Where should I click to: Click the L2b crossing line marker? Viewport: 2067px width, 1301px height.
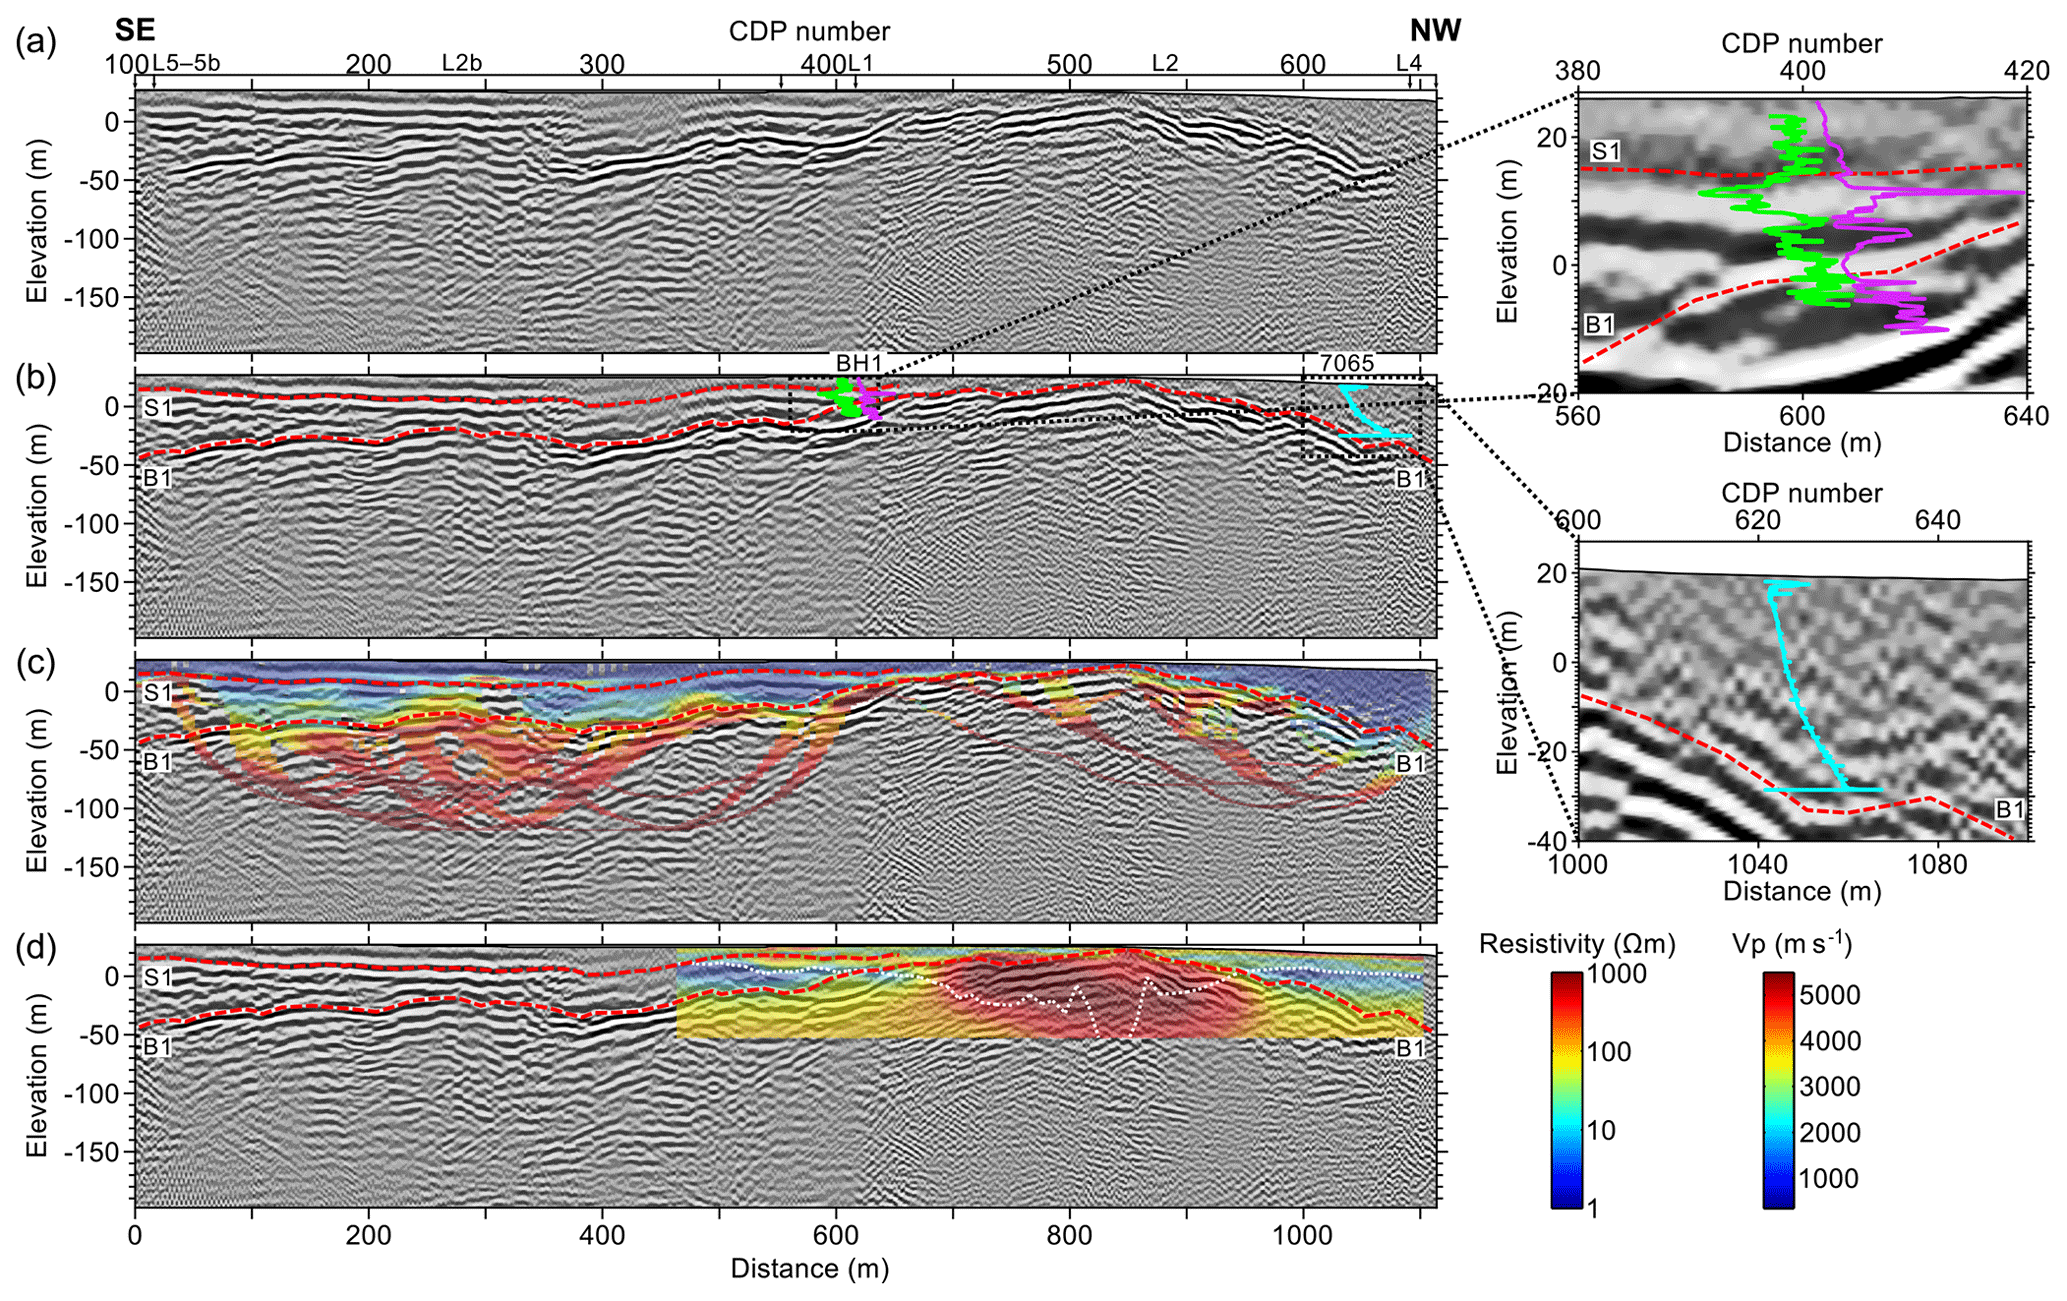coord(462,64)
